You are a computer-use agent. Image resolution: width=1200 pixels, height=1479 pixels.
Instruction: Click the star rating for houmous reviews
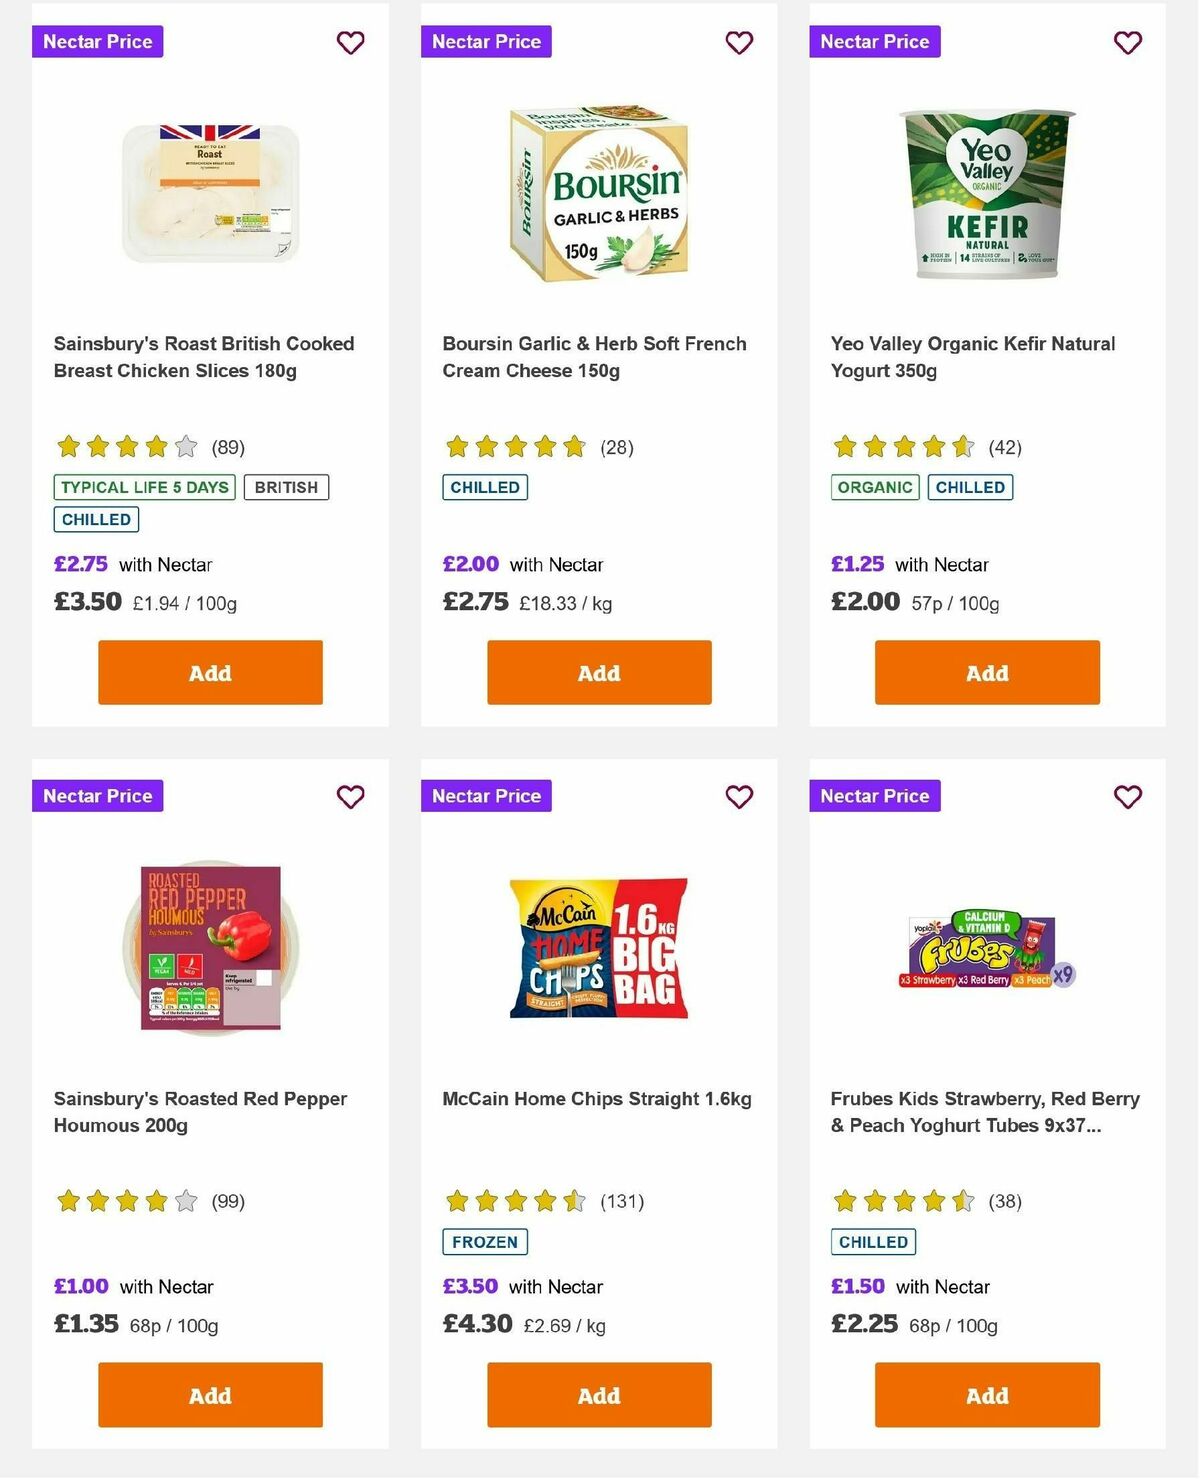124,1202
